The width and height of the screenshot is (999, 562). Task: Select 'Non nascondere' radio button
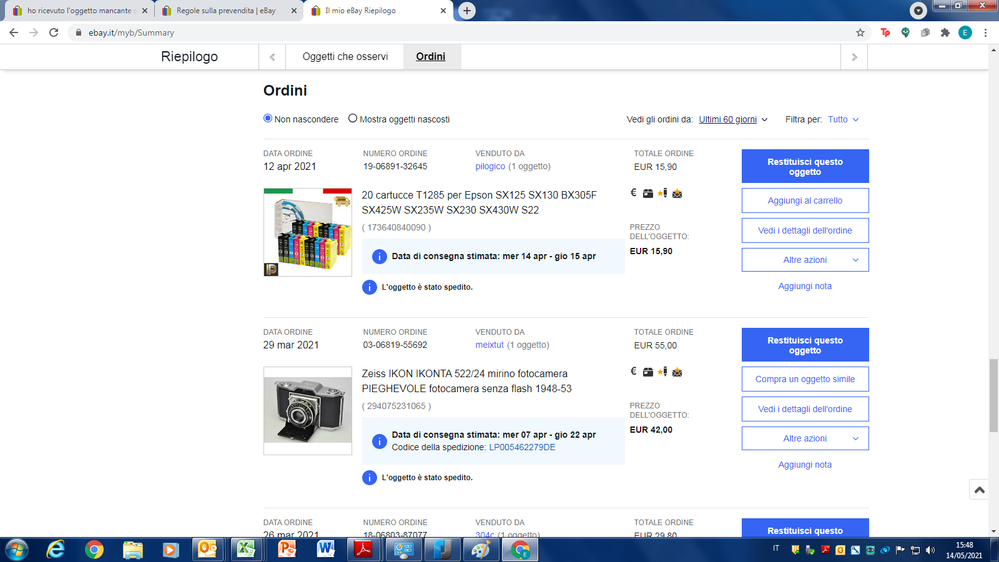268,119
